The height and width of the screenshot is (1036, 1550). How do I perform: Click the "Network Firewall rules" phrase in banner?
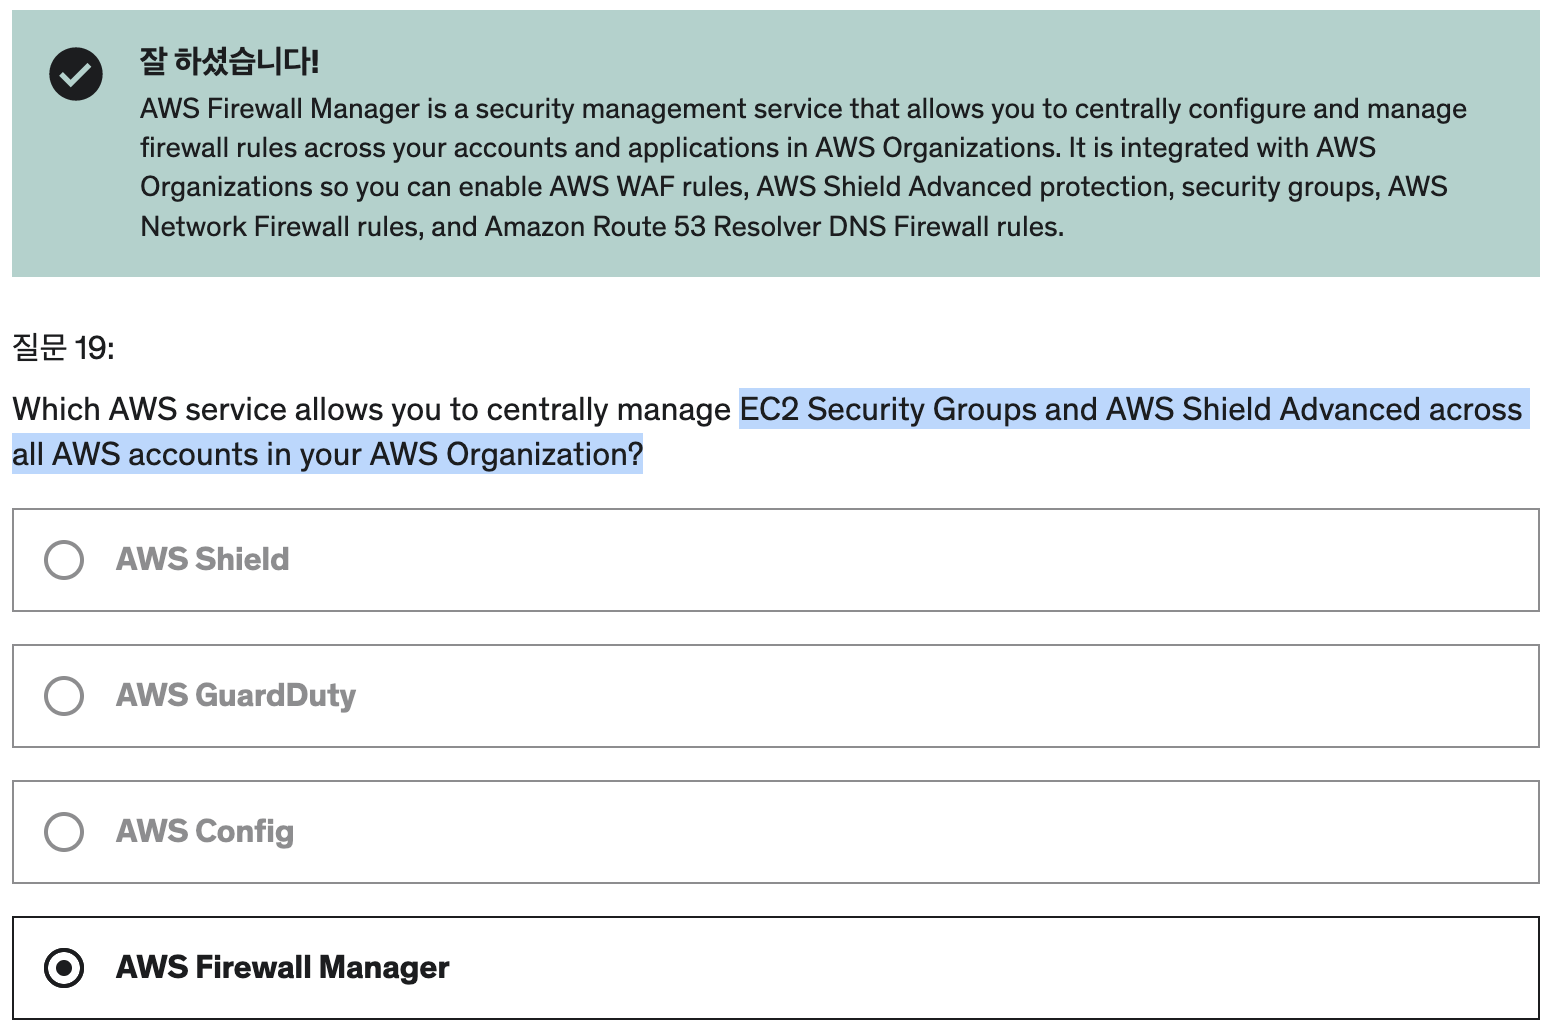(279, 227)
